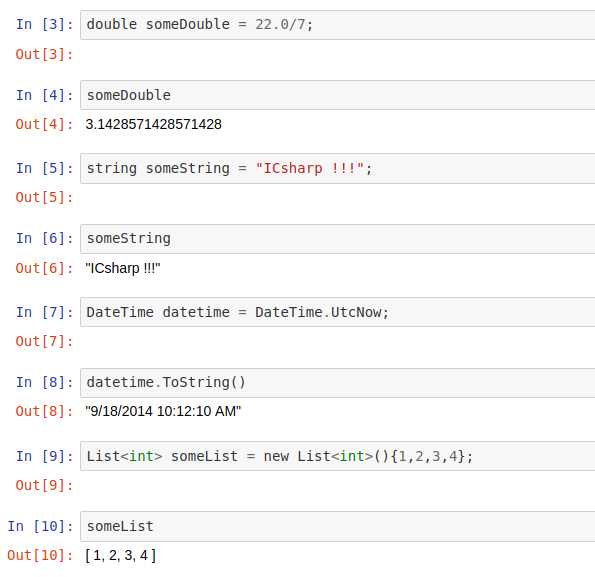Click code cell with double someDouble = 22.0/7
Viewport: 595px width, 577px height.
[x=338, y=25]
